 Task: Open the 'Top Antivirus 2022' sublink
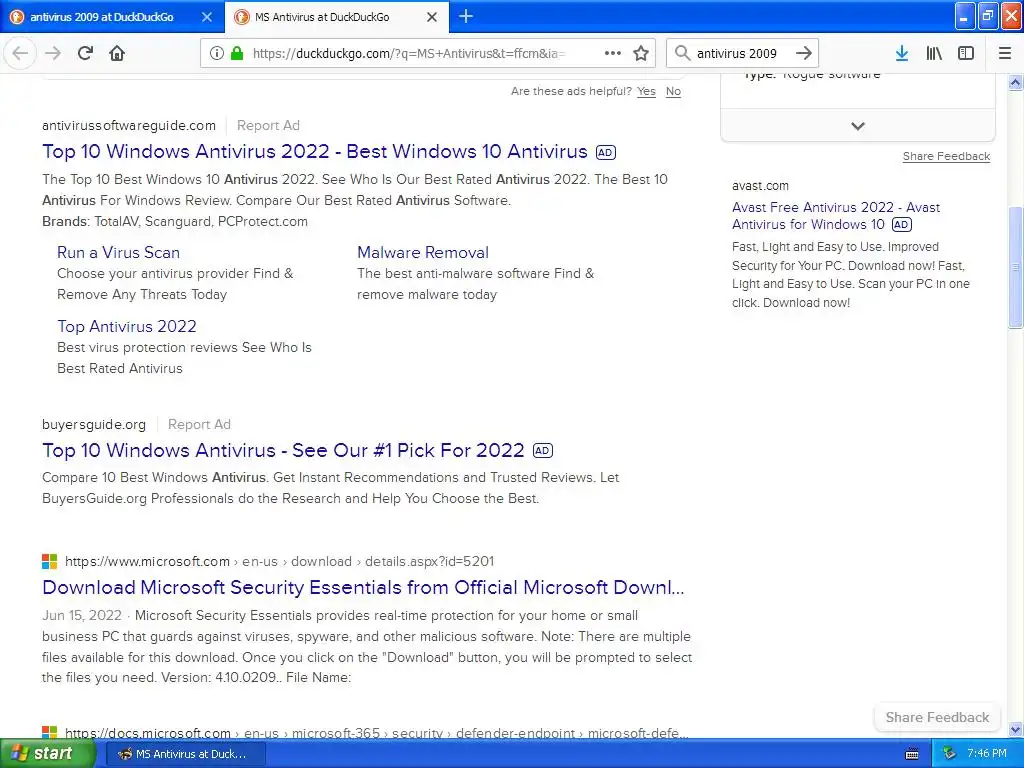click(127, 326)
